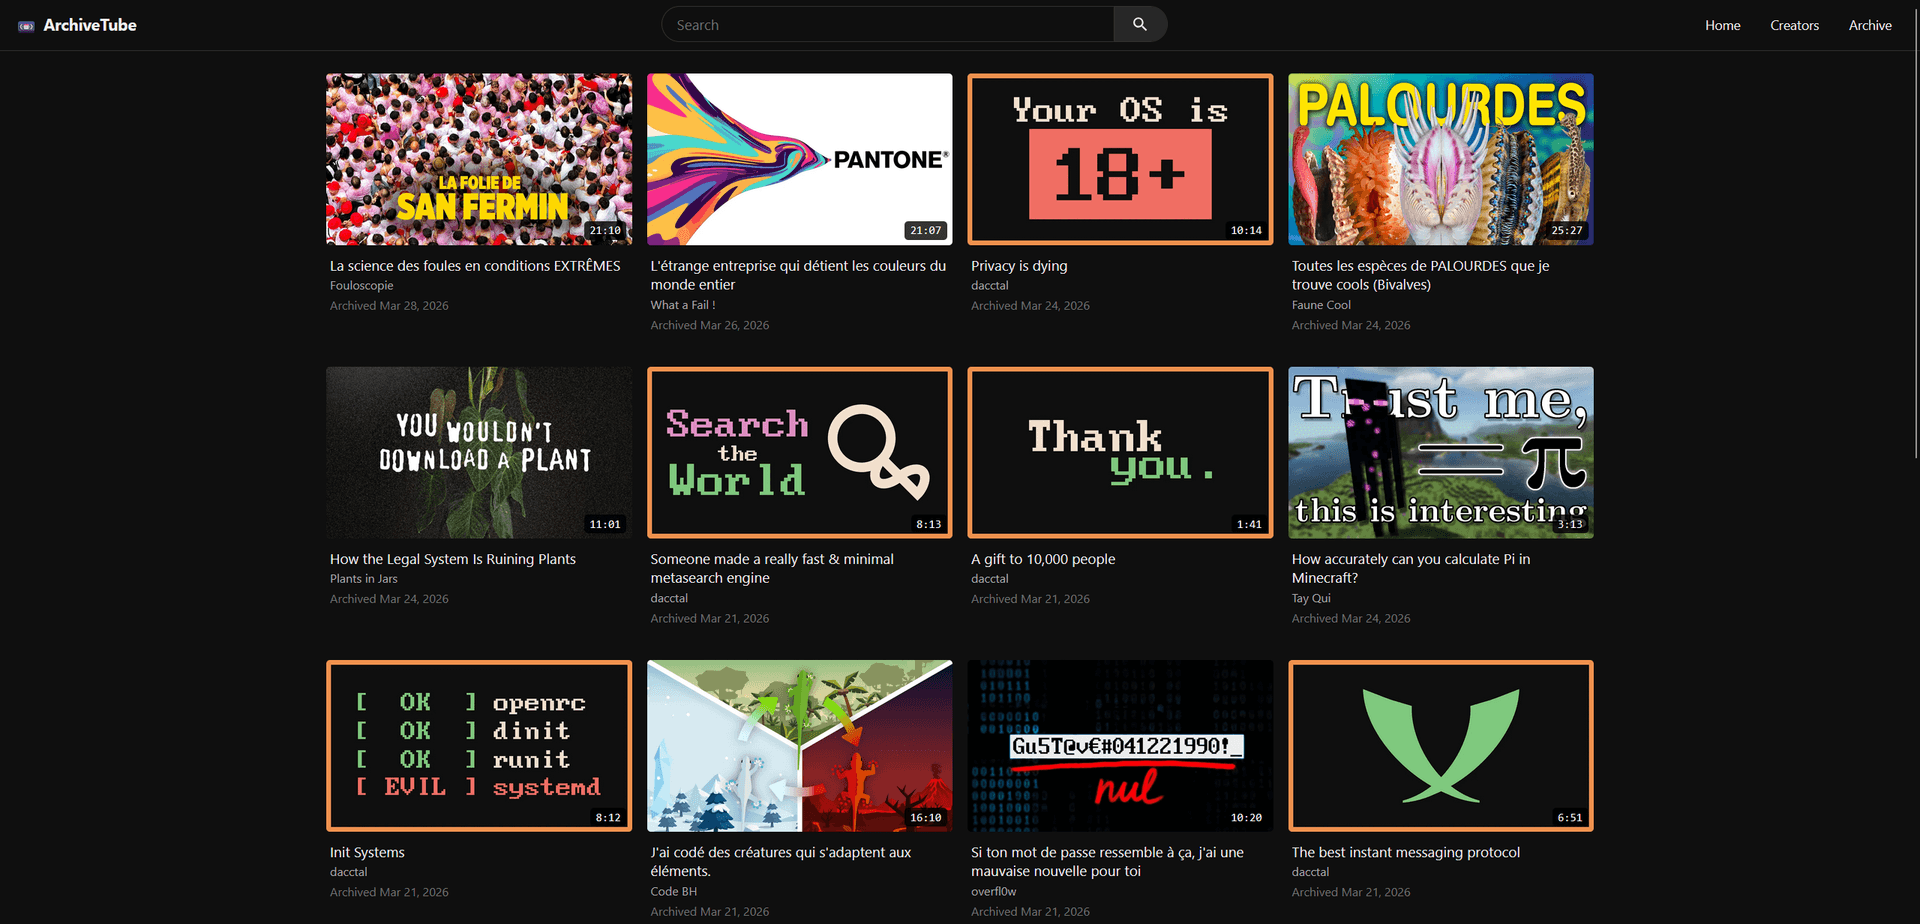This screenshot has height=924, width=1920.
Task: Open the Home navigation item
Action: click(x=1722, y=25)
